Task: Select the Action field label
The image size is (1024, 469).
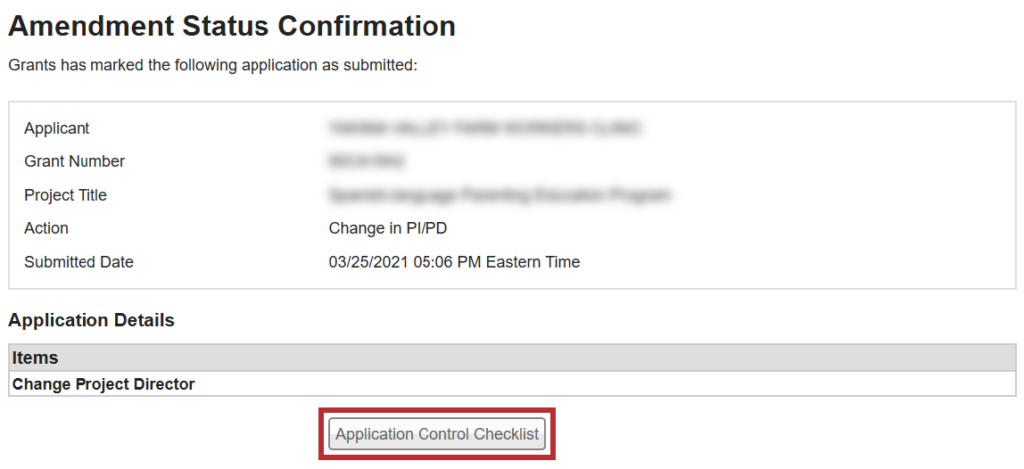Action: 46,228
